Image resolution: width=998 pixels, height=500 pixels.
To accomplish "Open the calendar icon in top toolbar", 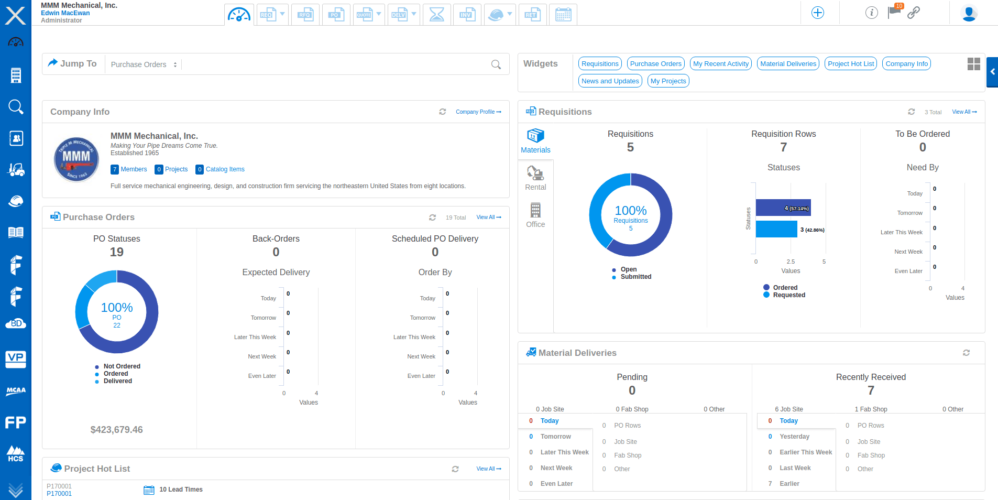I will (x=563, y=14).
